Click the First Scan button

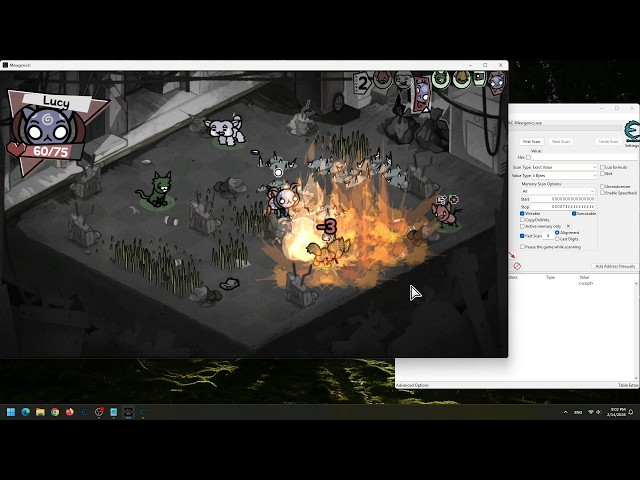coord(531,141)
